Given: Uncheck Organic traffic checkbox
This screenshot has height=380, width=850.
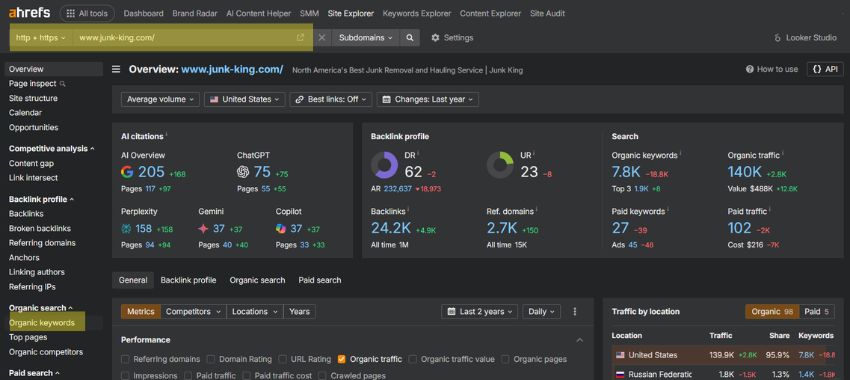Looking at the screenshot, I should [342, 359].
